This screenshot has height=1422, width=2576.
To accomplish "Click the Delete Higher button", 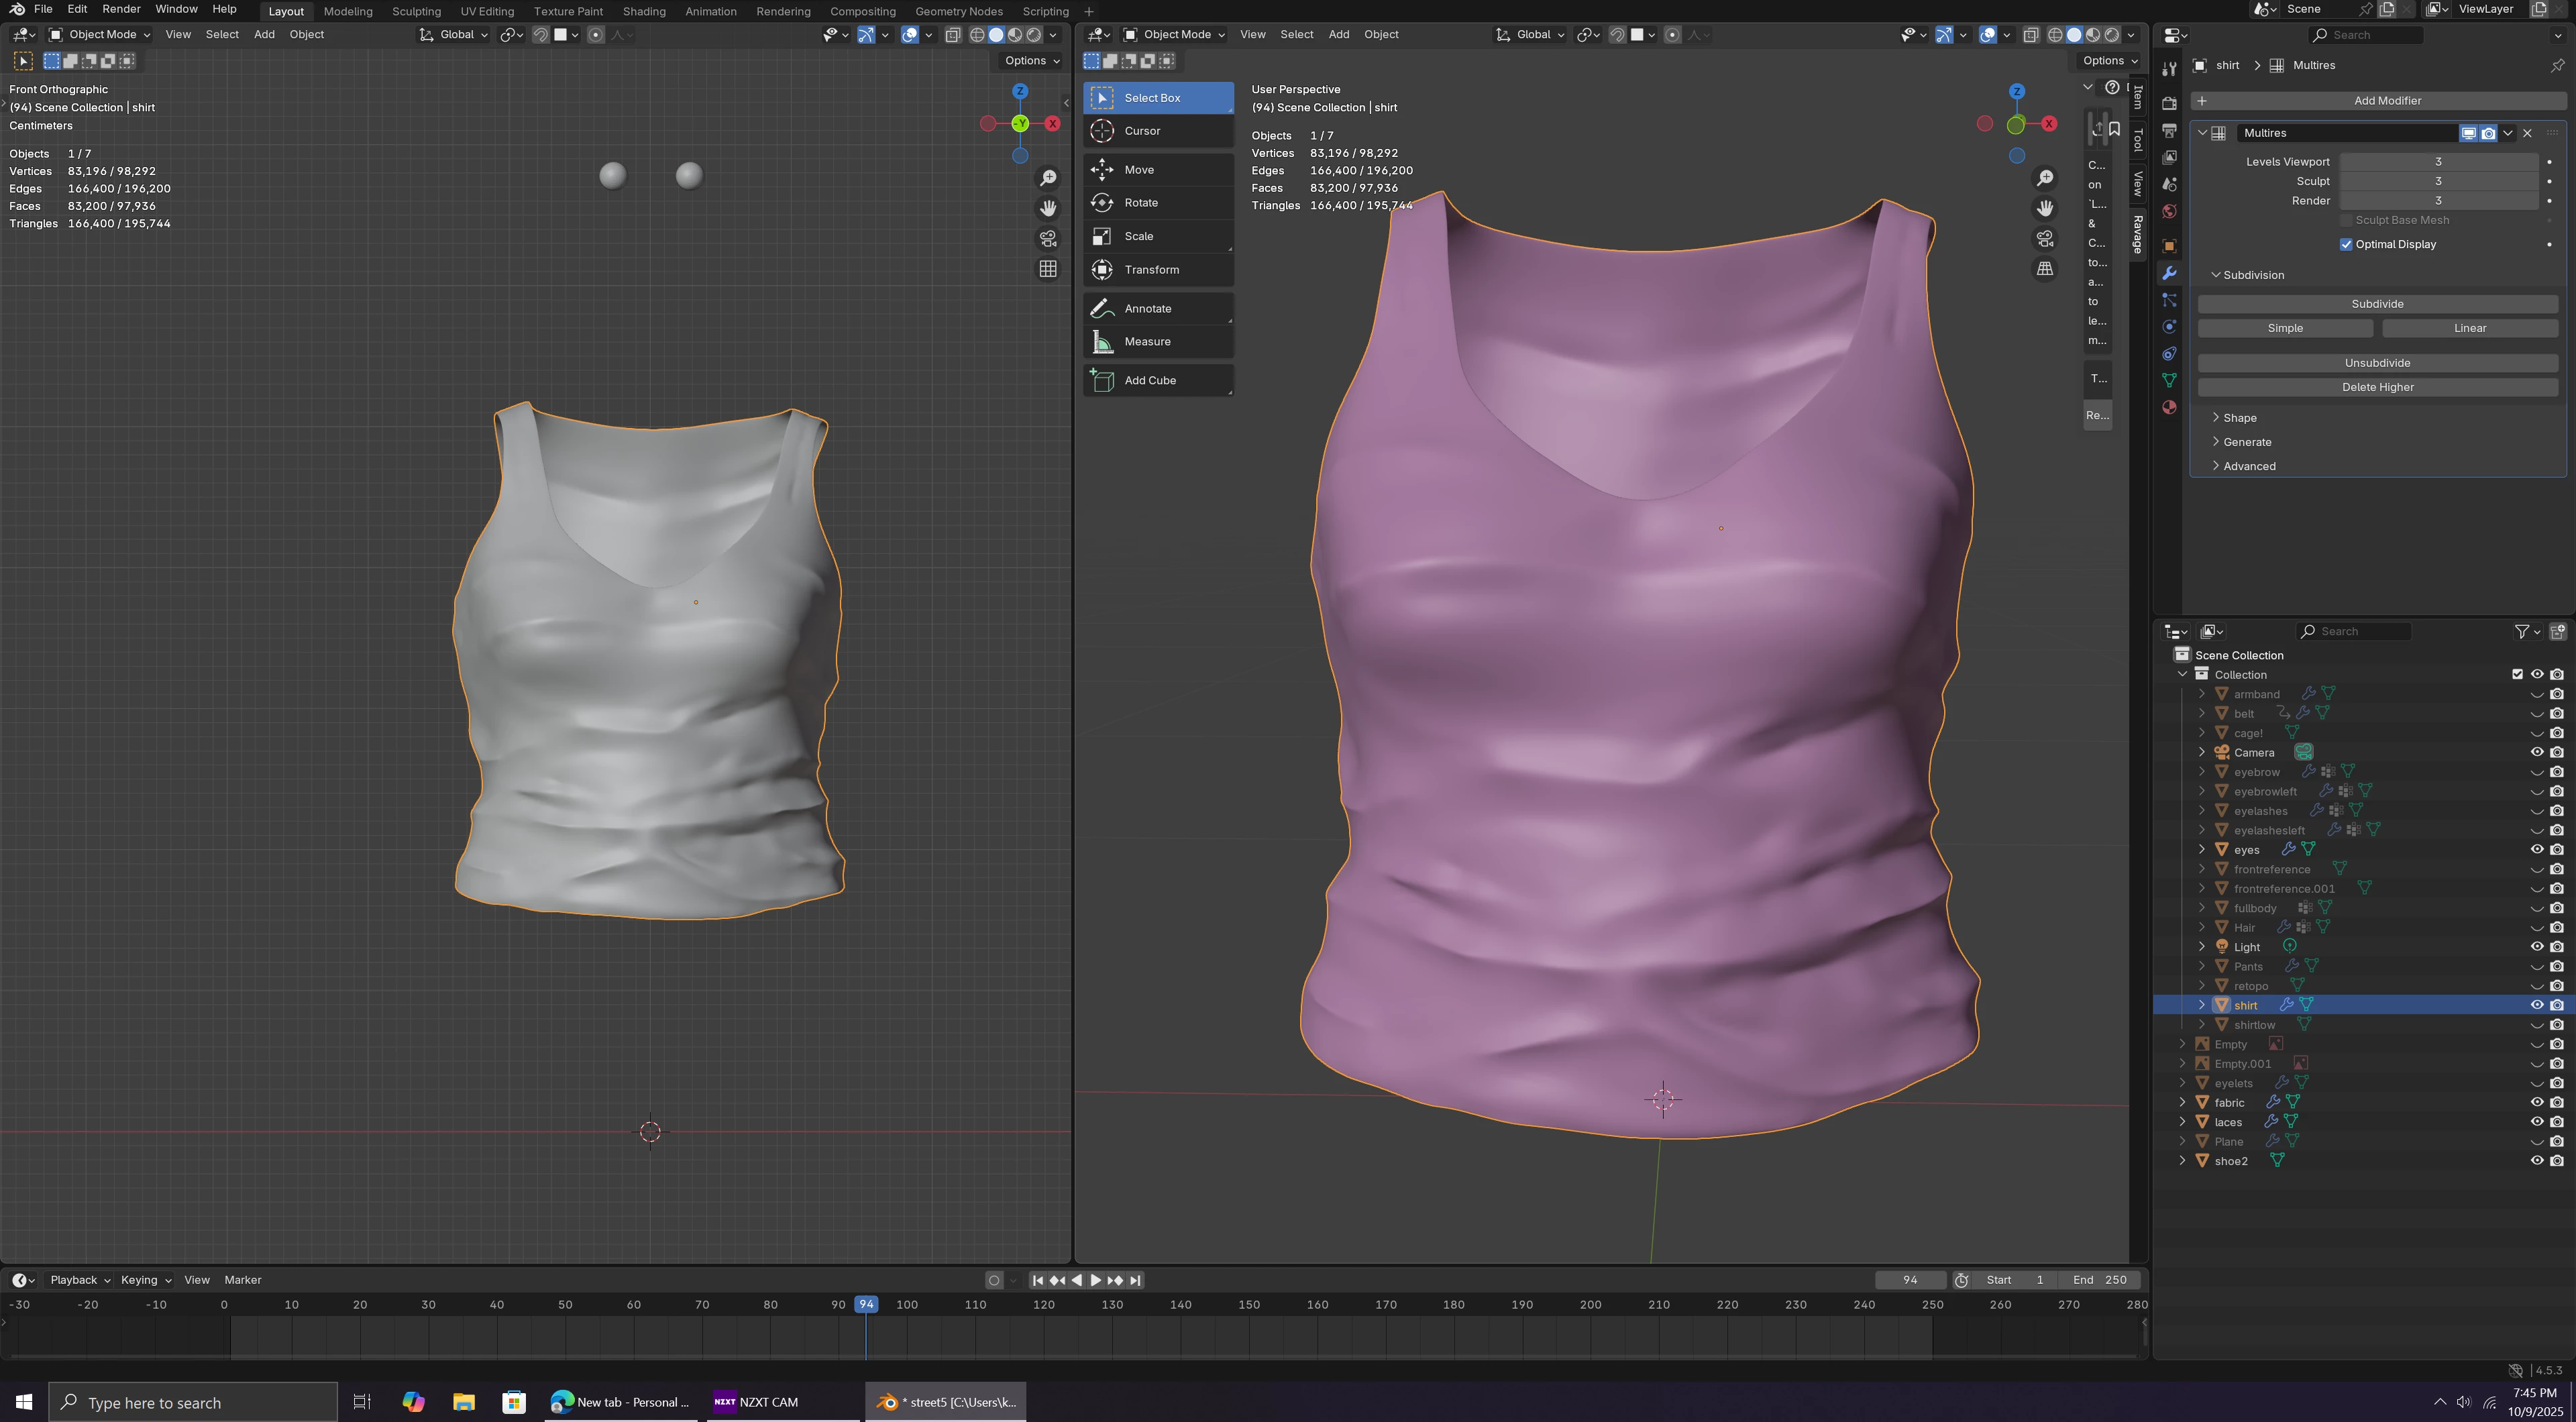I will pos(2377,388).
